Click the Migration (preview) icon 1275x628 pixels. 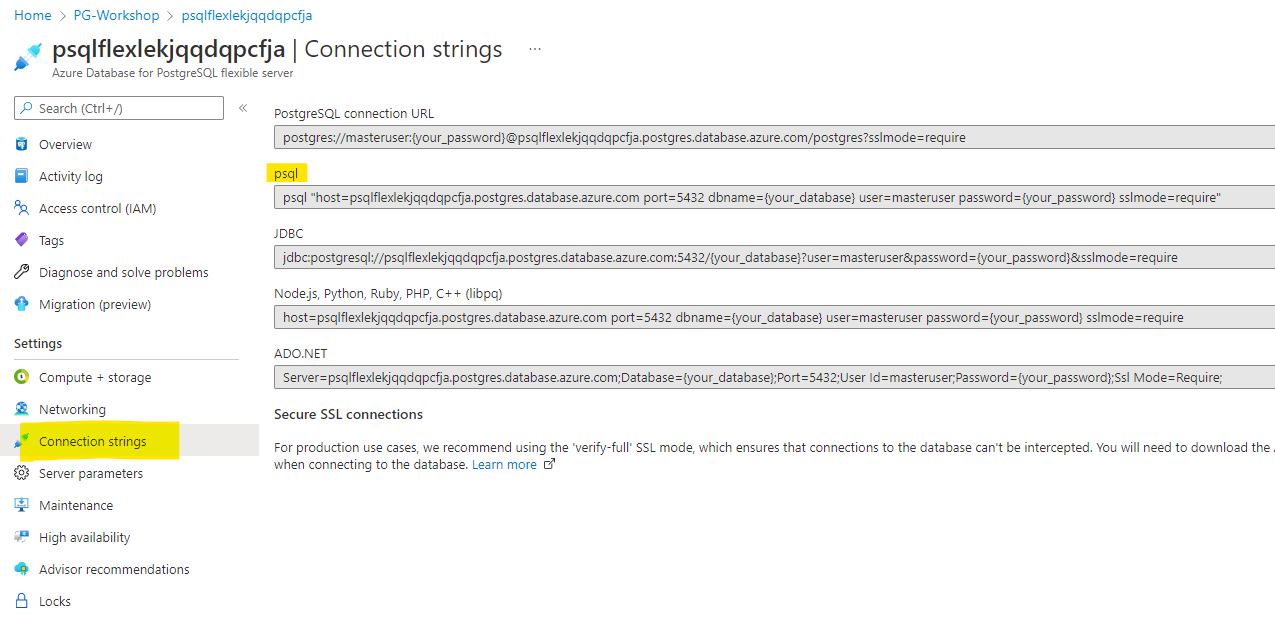pos(21,305)
